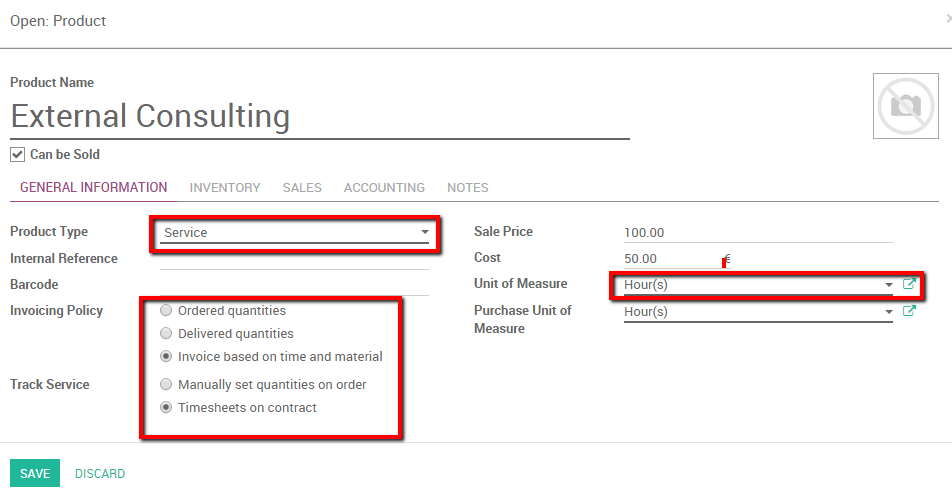952x496 pixels.
Task: Select Manually set quantities on order
Action: 166,384
